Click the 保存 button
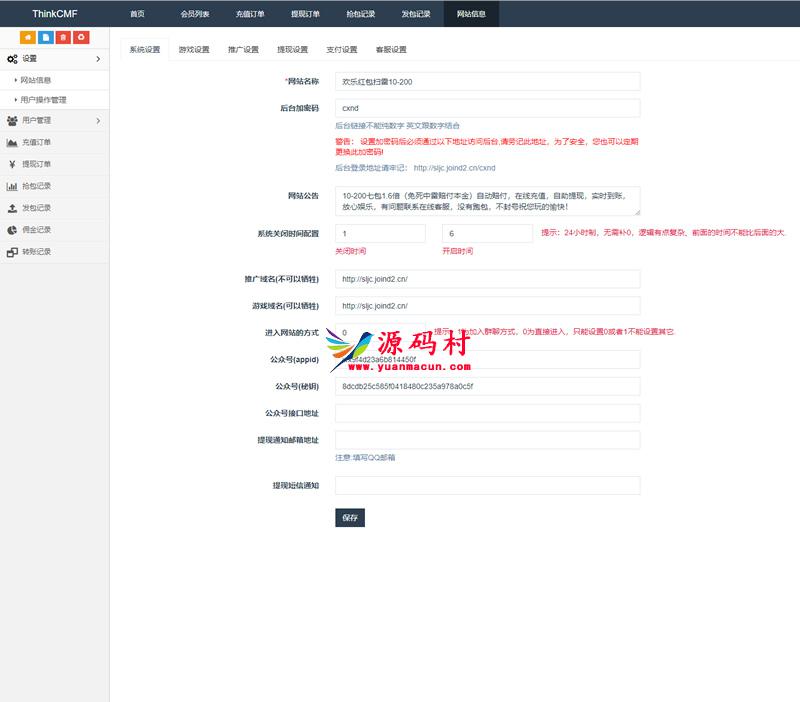This screenshot has height=702, width=800. (x=349, y=518)
